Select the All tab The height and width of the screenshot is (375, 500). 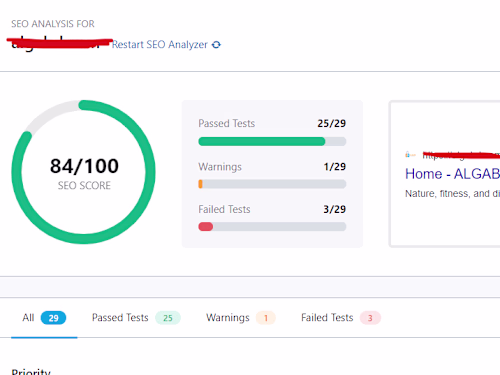point(44,318)
